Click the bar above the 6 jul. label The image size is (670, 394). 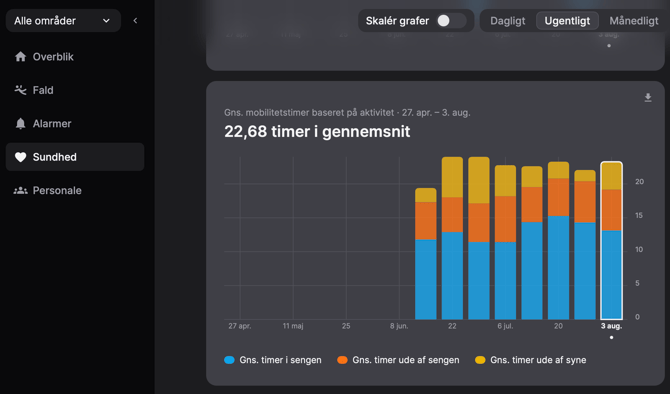click(x=505, y=242)
